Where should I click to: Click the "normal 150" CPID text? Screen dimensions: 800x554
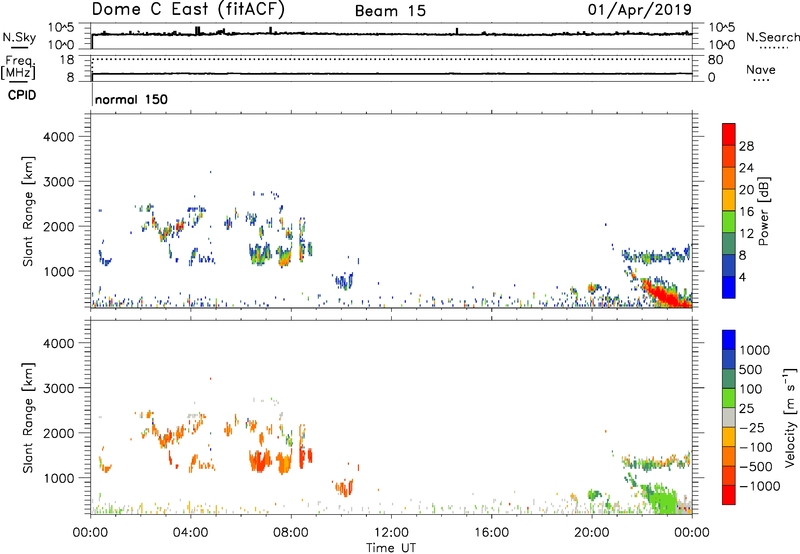point(131,99)
